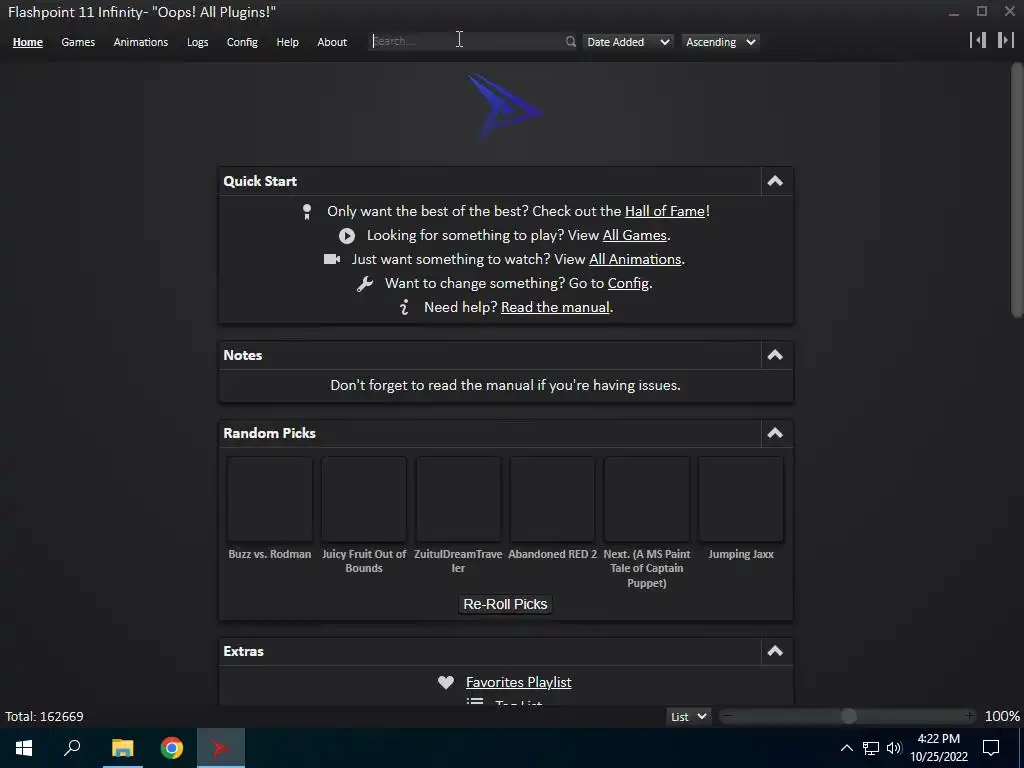The width and height of the screenshot is (1024, 768).
Task: Follow the Config link in Quick Start
Action: coord(628,283)
